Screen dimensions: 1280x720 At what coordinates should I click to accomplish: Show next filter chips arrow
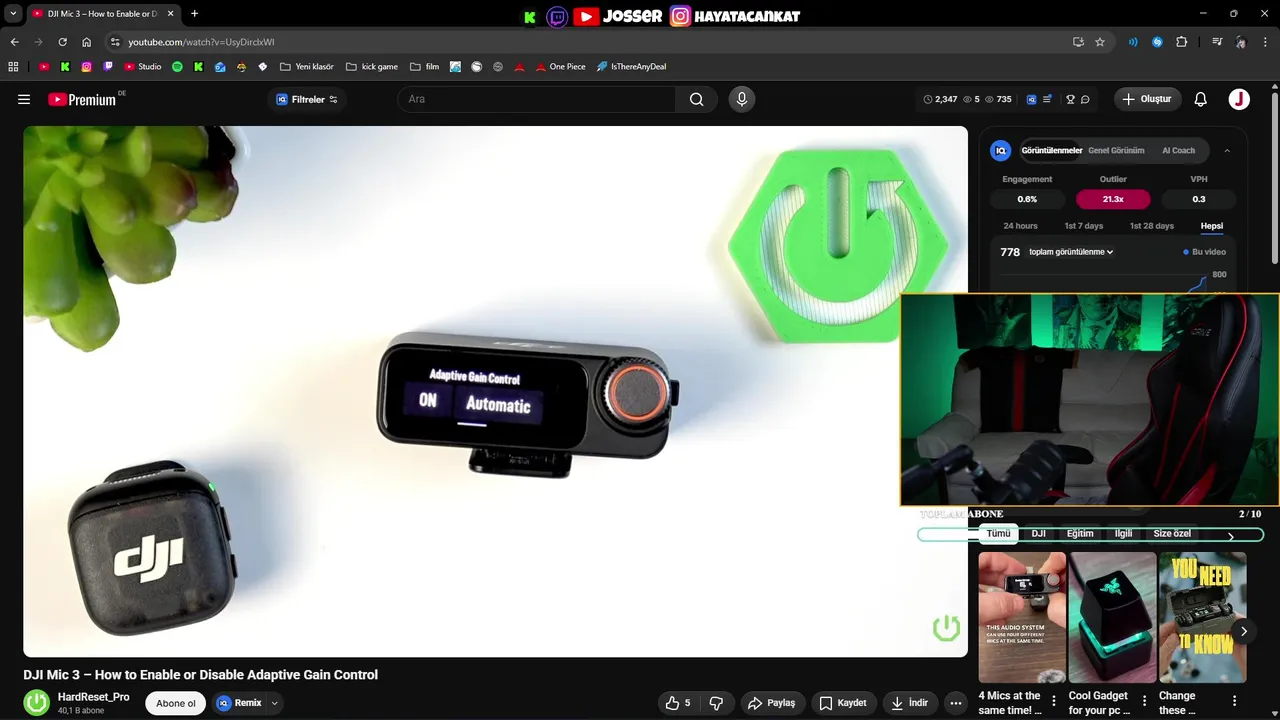coord(1231,536)
